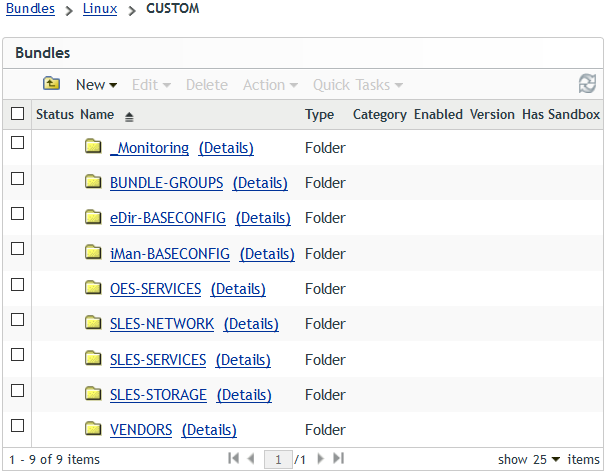The width and height of the screenshot is (607, 473).
Task: Click the eDir-BASECONFIG folder icon
Action: click(94, 218)
